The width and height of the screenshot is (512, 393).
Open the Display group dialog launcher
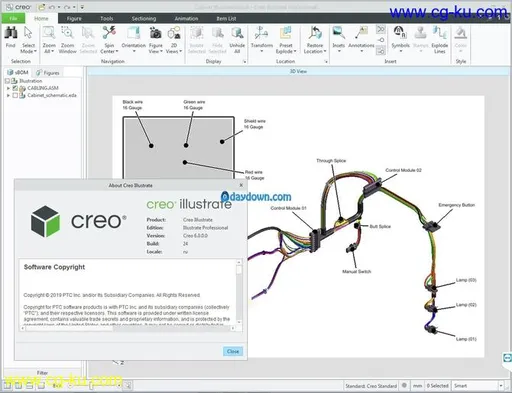pyautogui.click(x=245, y=62)
